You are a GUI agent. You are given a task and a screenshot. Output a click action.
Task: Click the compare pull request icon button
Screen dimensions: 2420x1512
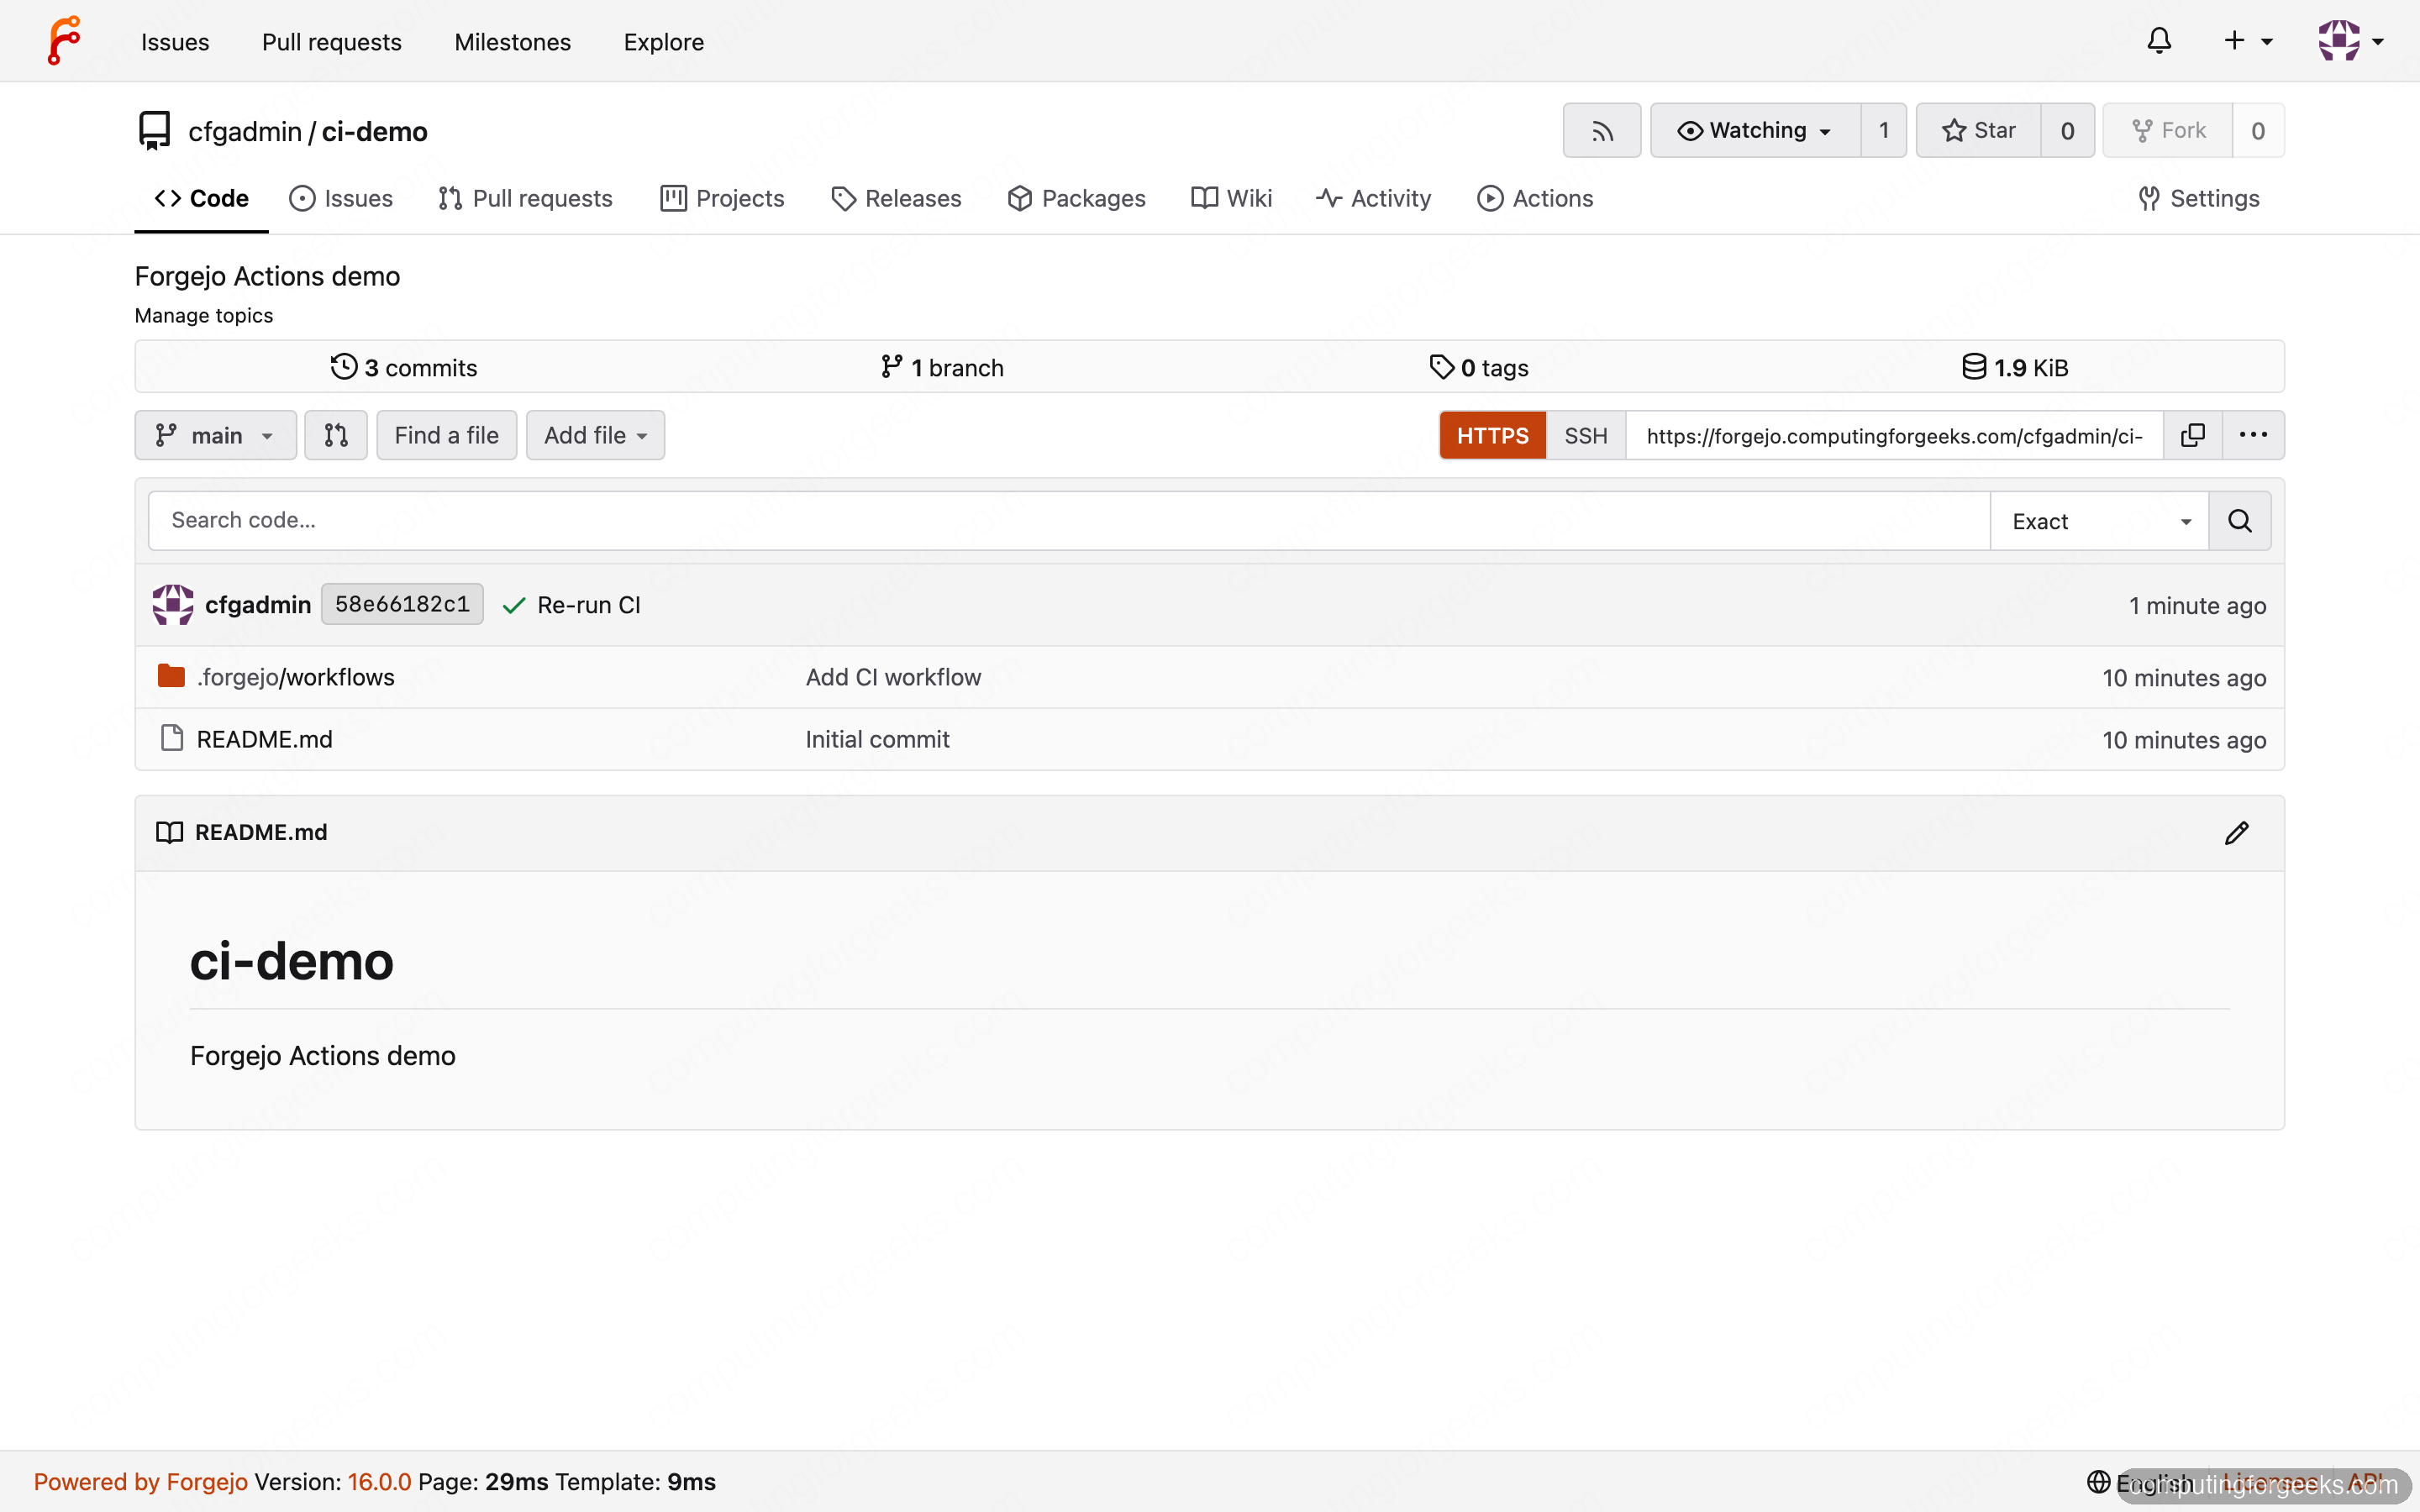click(x=336, y=435)
